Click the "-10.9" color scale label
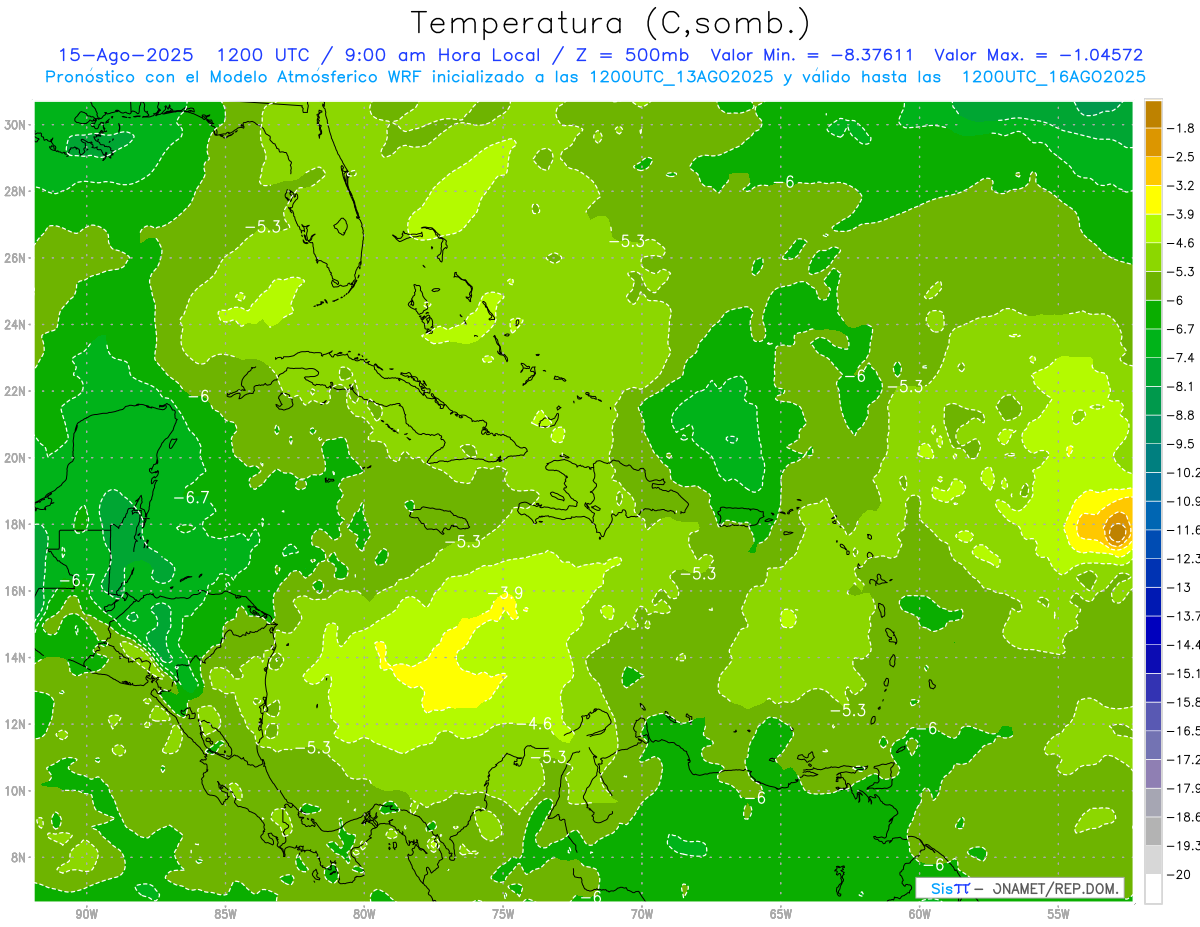 (1185, 500)
